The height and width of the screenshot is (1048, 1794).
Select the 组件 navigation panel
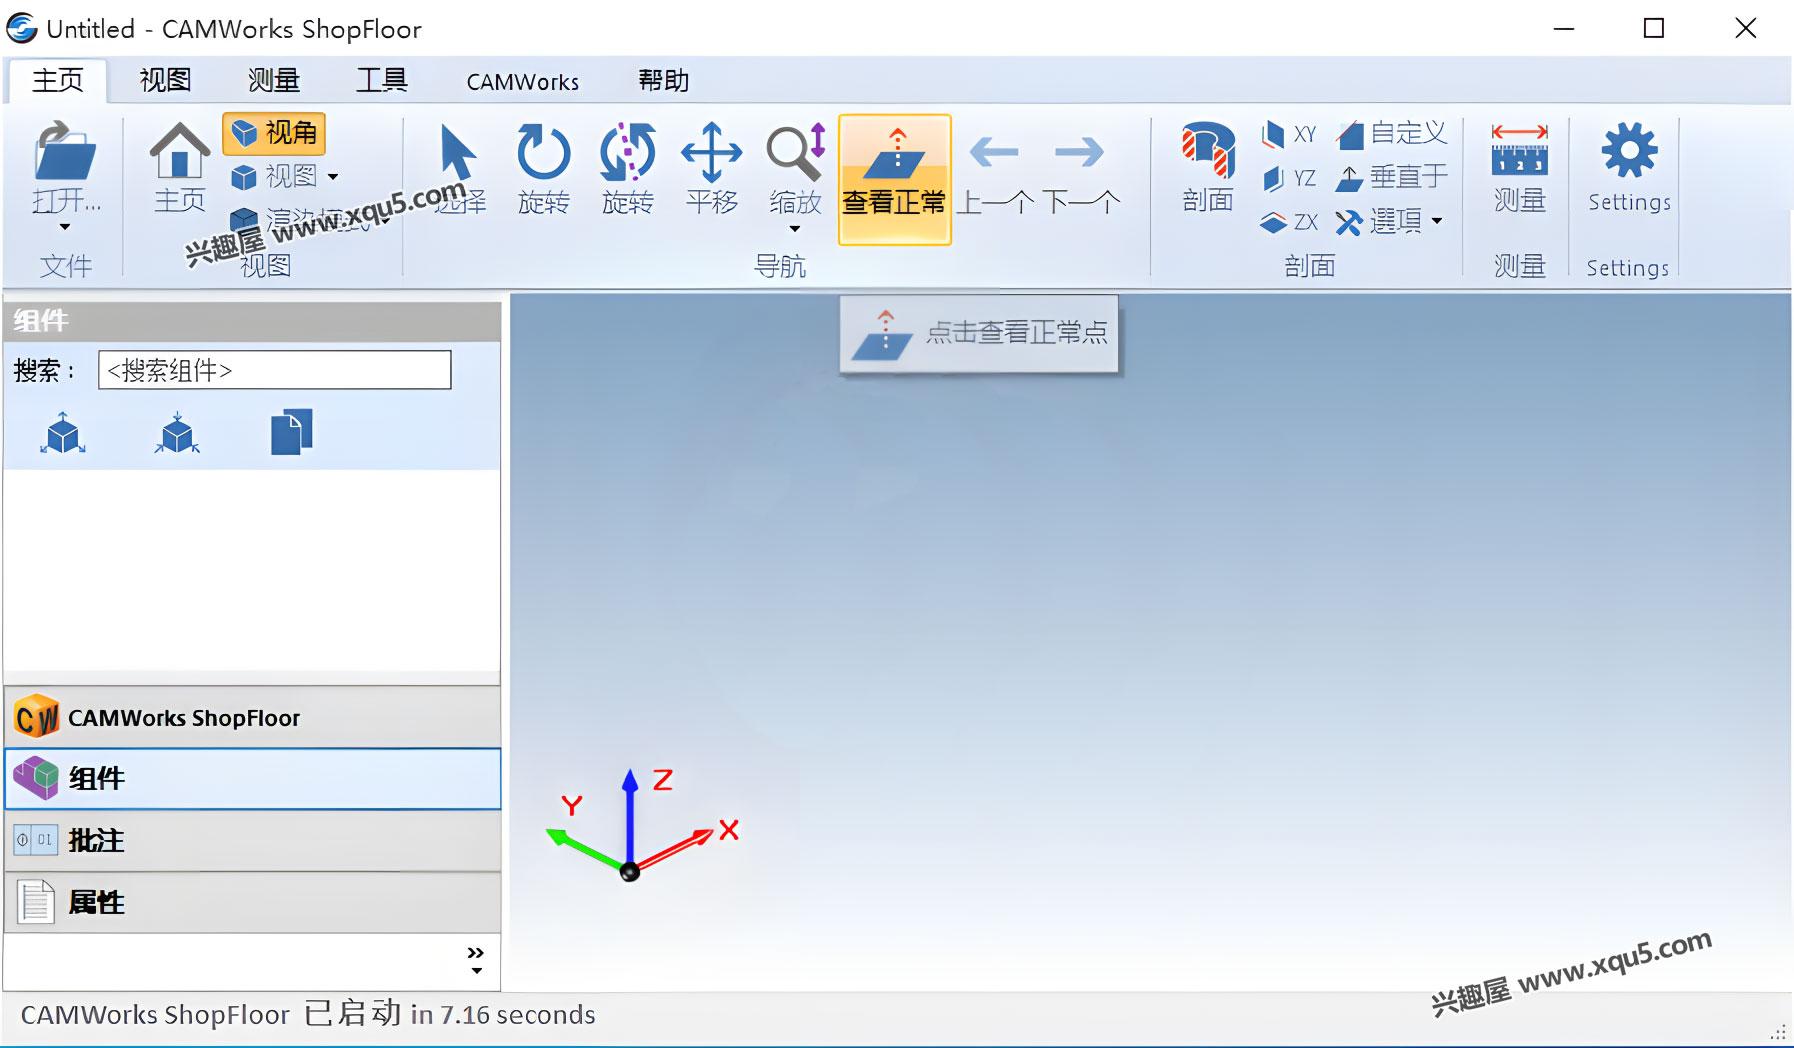(x=252, y=778)
